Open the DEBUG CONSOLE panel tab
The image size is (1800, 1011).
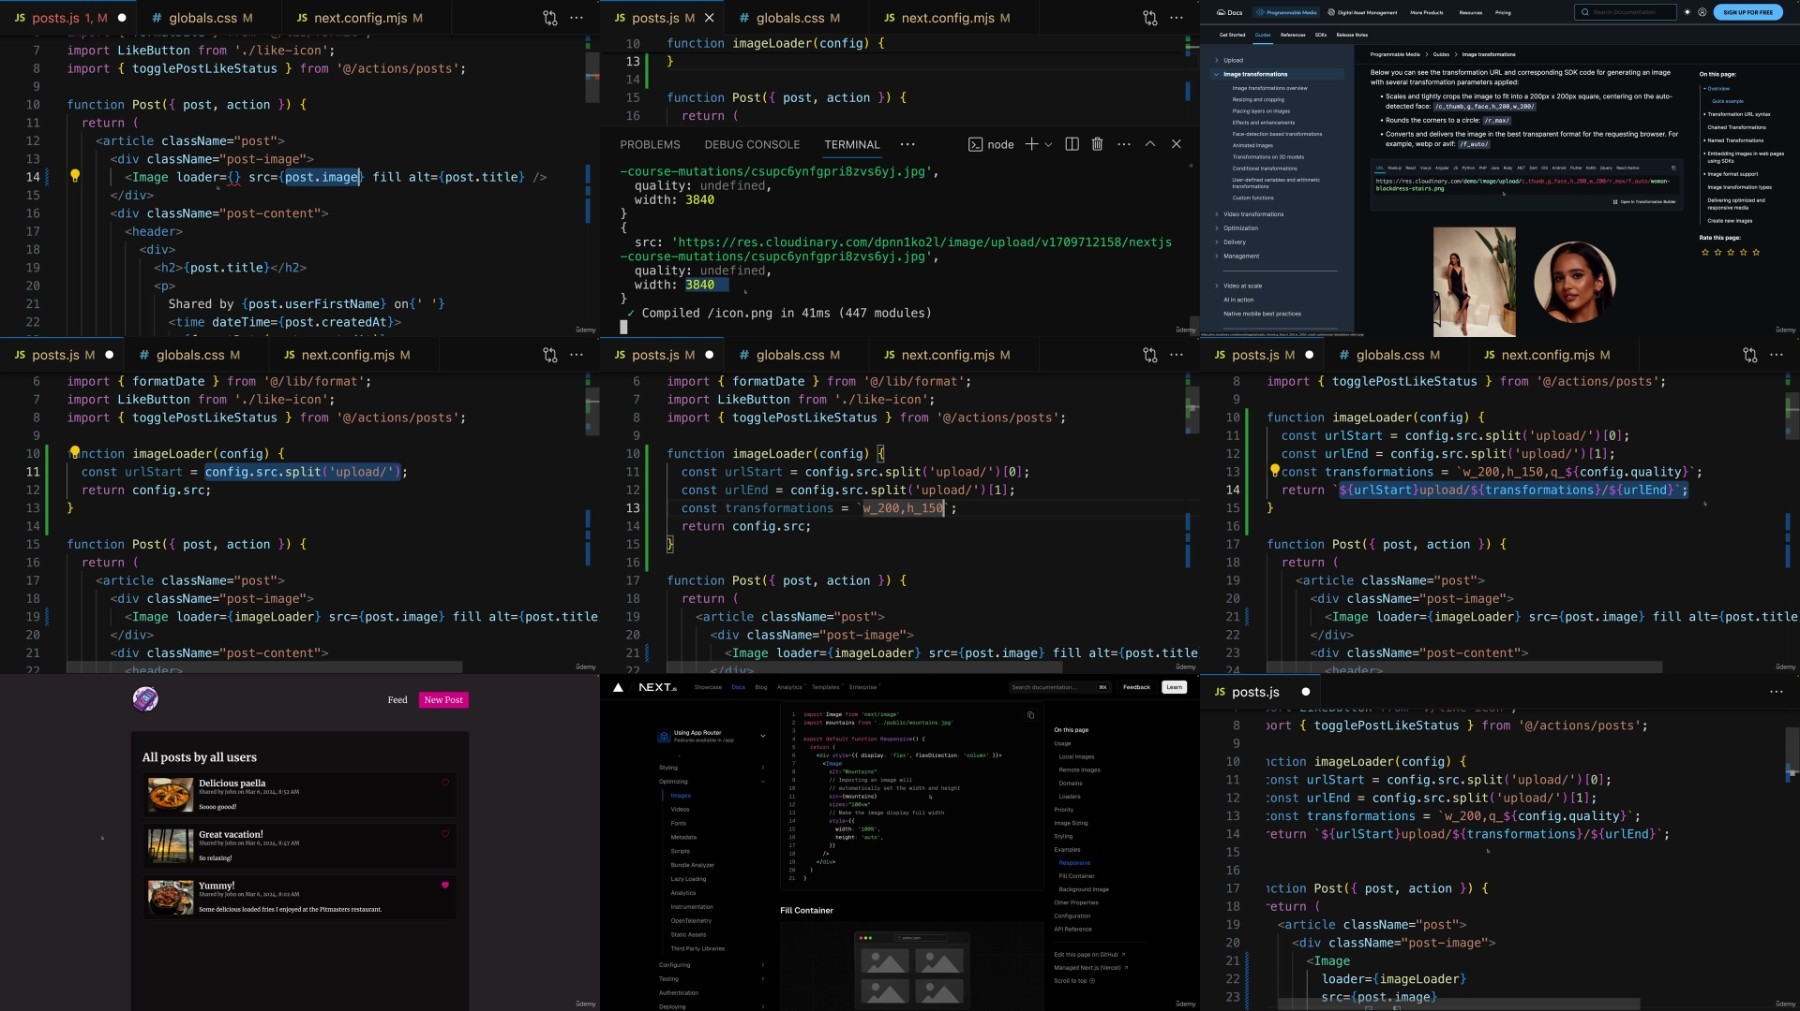tap(751, 145)
